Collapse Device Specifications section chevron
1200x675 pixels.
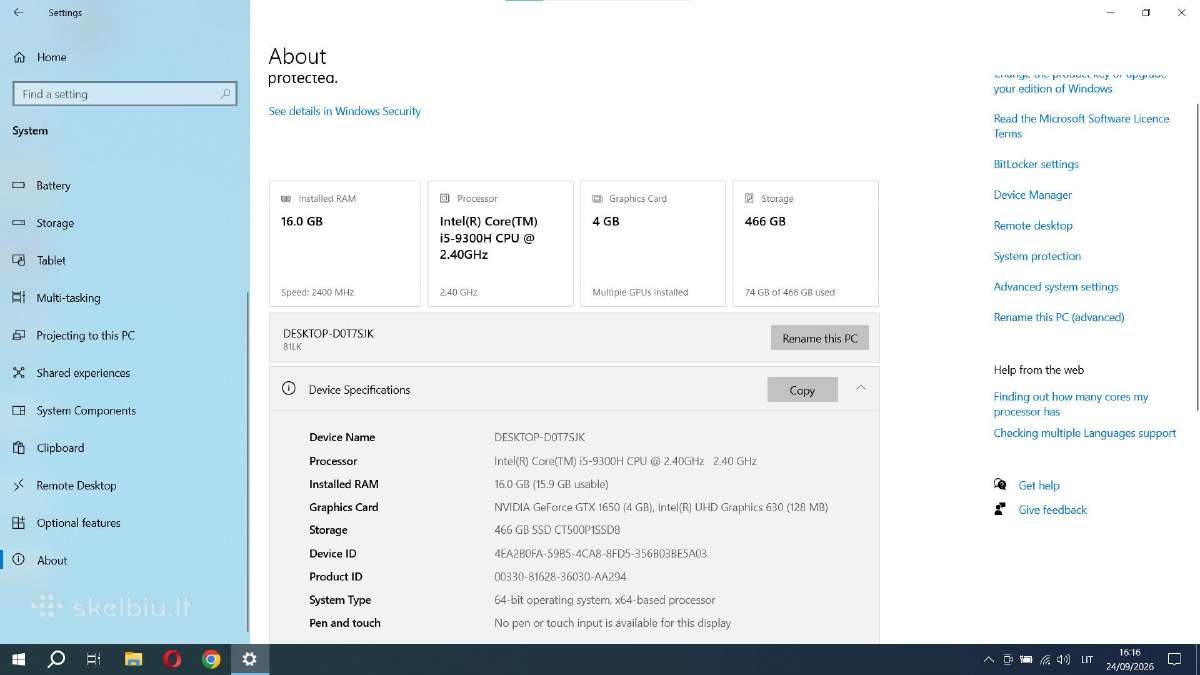click(861, 388)
